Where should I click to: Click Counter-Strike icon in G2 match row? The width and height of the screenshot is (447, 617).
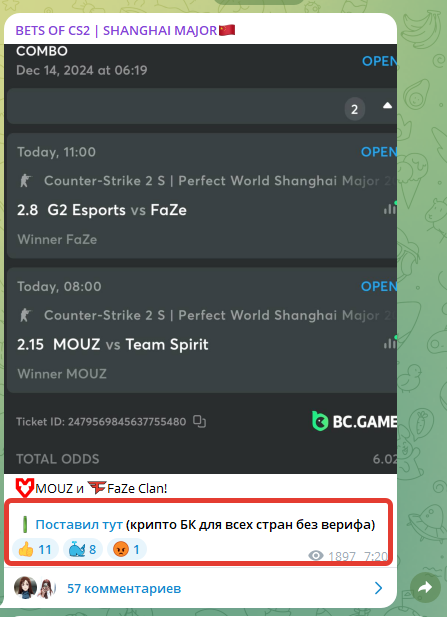26,181
